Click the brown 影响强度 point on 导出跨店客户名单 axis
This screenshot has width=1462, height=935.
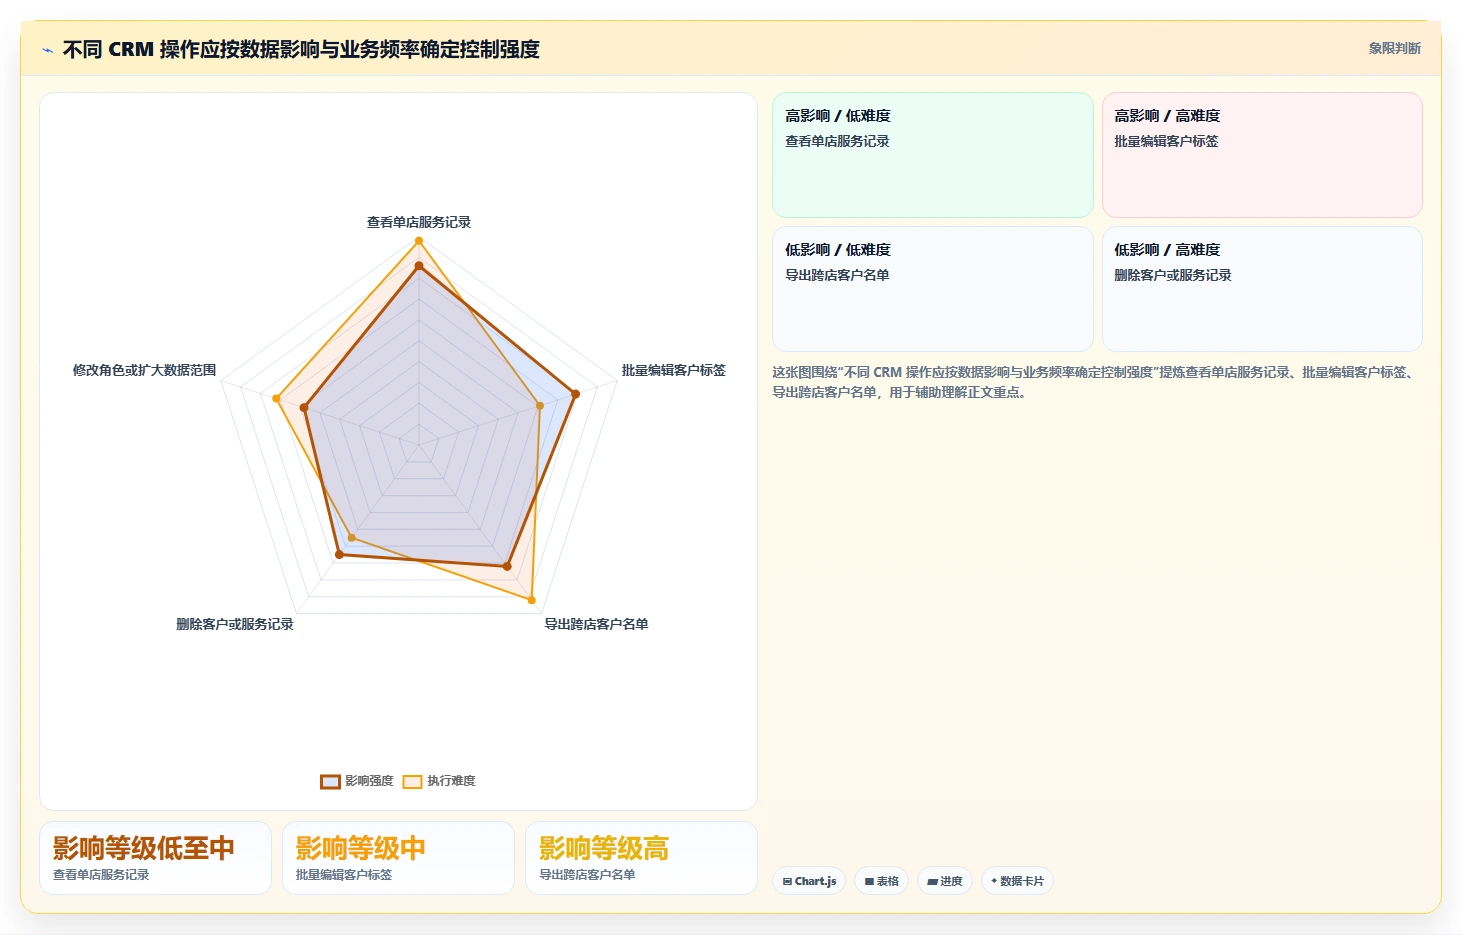tap(507, 566)
